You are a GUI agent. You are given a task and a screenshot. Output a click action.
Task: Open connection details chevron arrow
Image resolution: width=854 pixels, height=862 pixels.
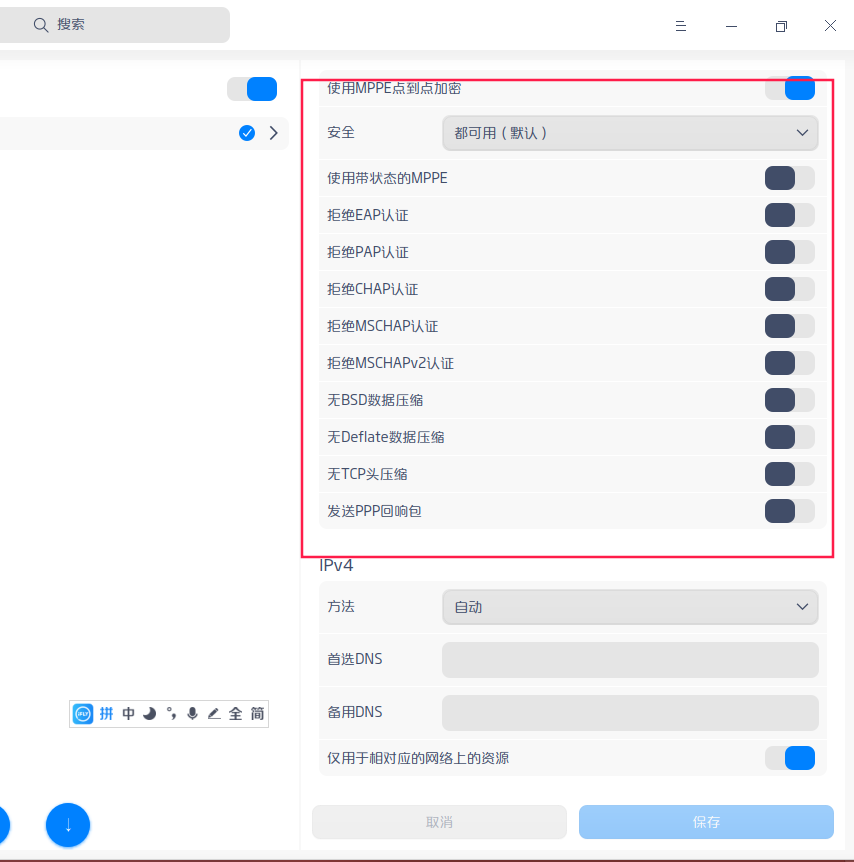click(274, 133)
